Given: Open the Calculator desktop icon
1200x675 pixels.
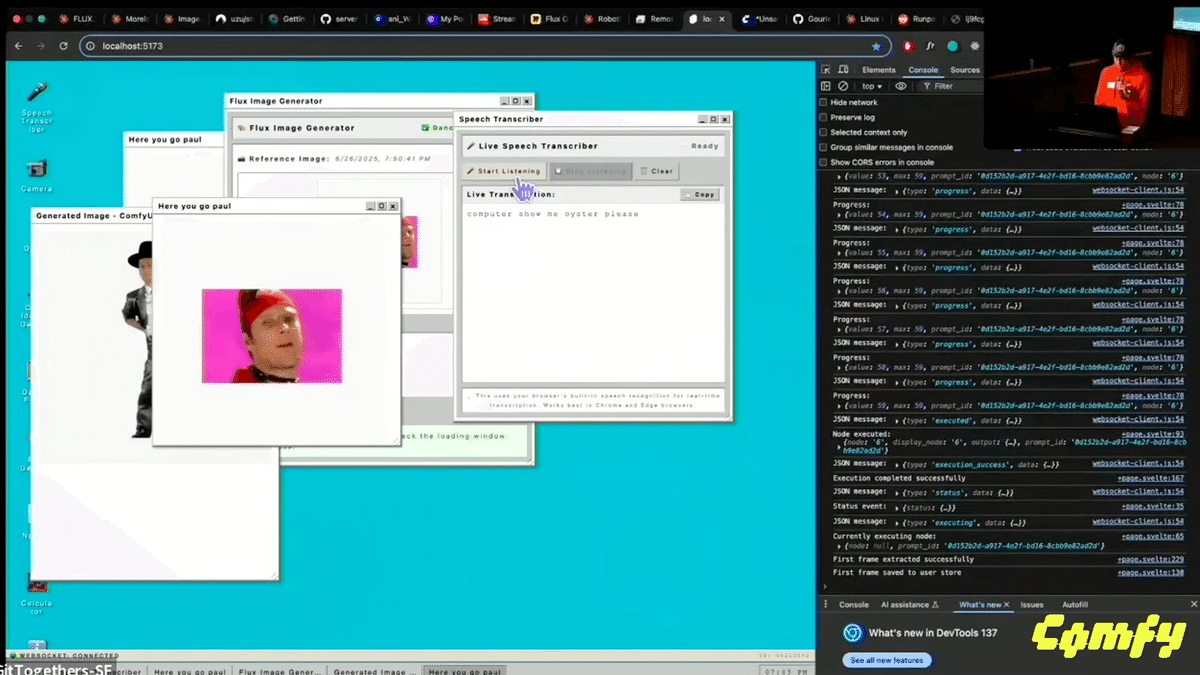Looking at the screenshot, I should (37, 598).
